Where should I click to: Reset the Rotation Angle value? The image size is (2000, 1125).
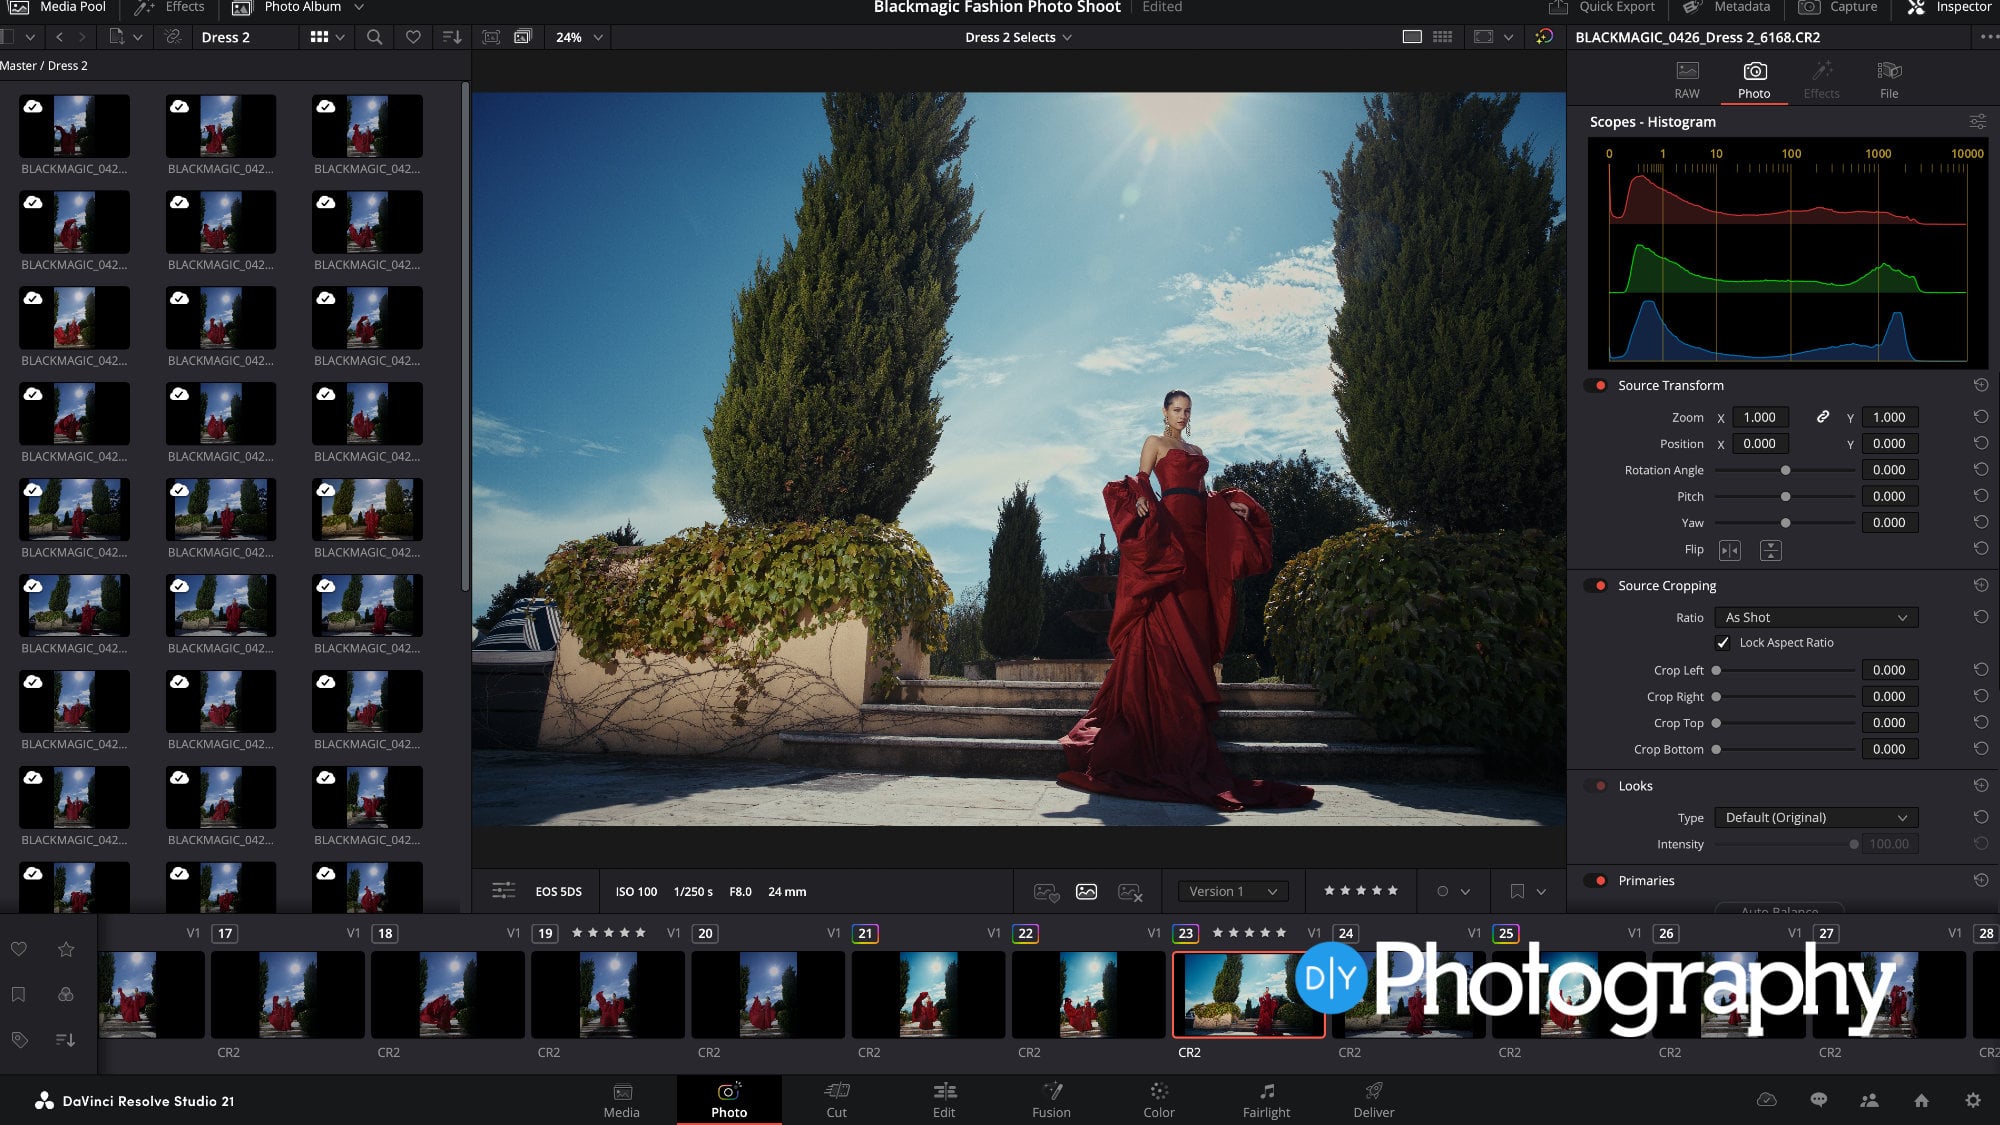pos(1980,469)
